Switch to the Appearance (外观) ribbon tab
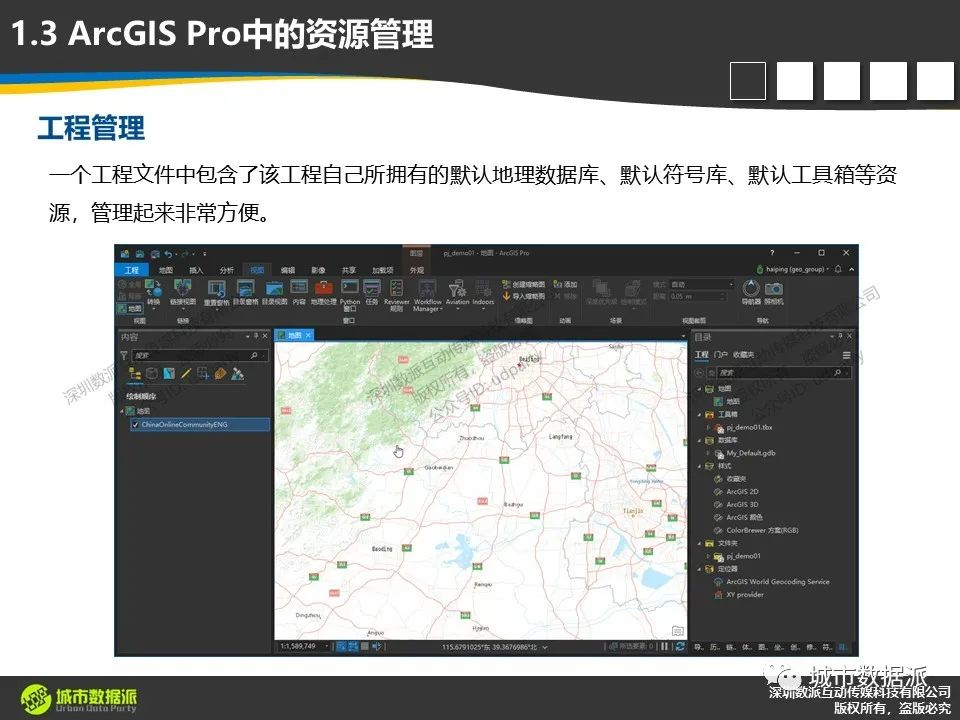 (x=417, y=270)
